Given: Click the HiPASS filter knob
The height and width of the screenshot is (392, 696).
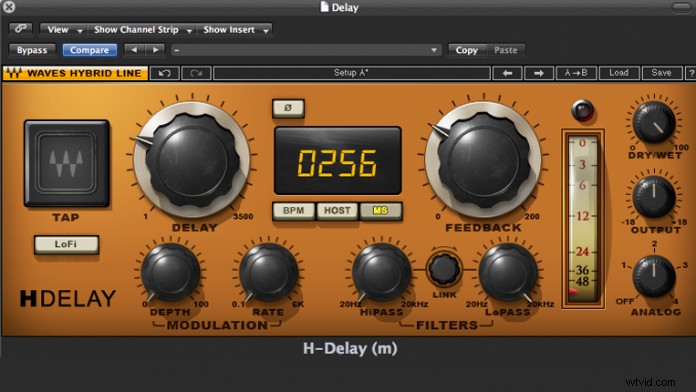Looking at the screenshot, I should (x=381, y=273).
